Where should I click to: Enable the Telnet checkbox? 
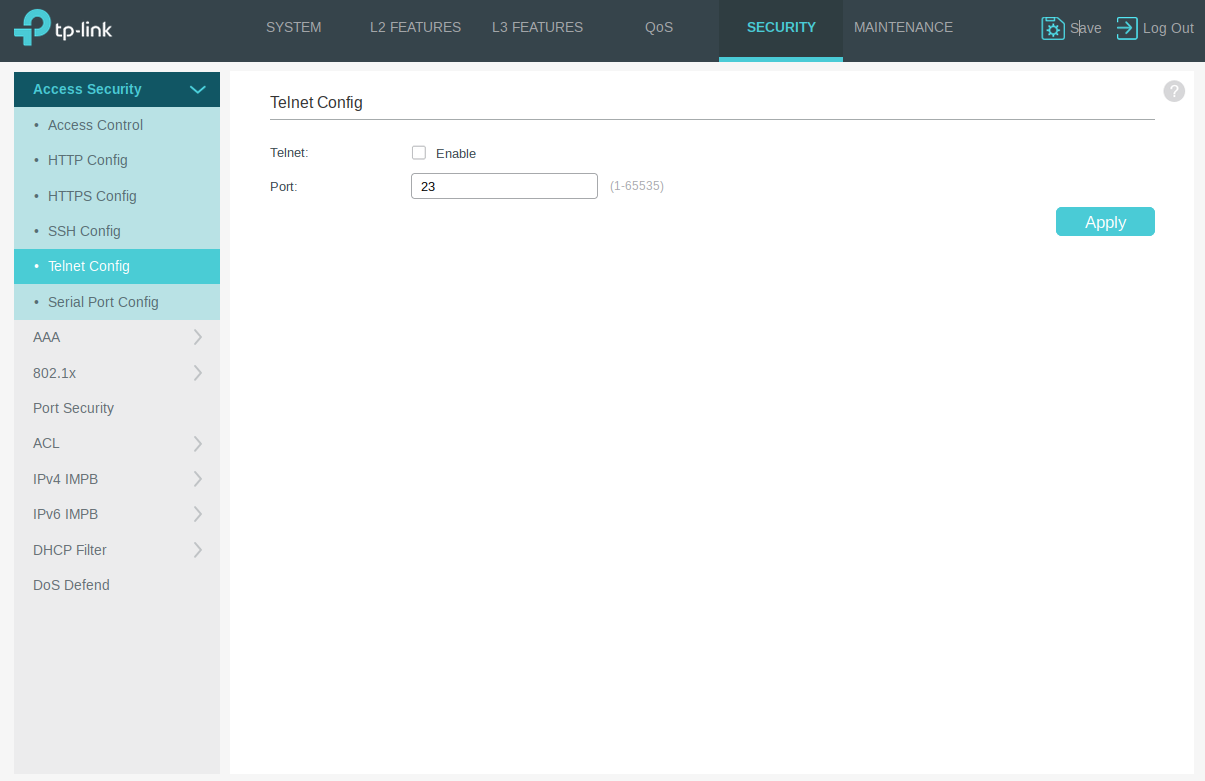419,153
